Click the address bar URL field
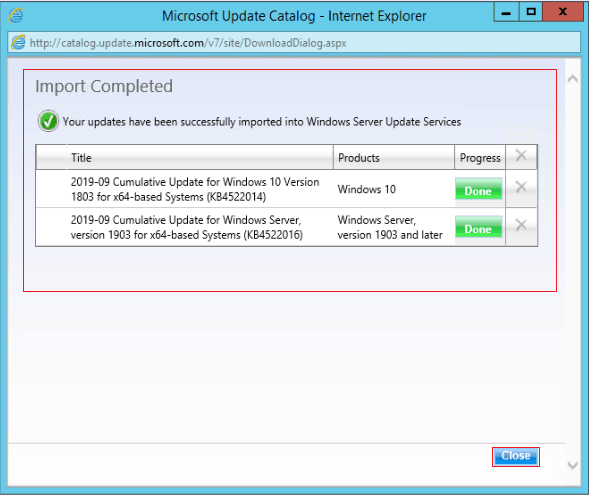This screenshot has height=497, width=589. 294,42
